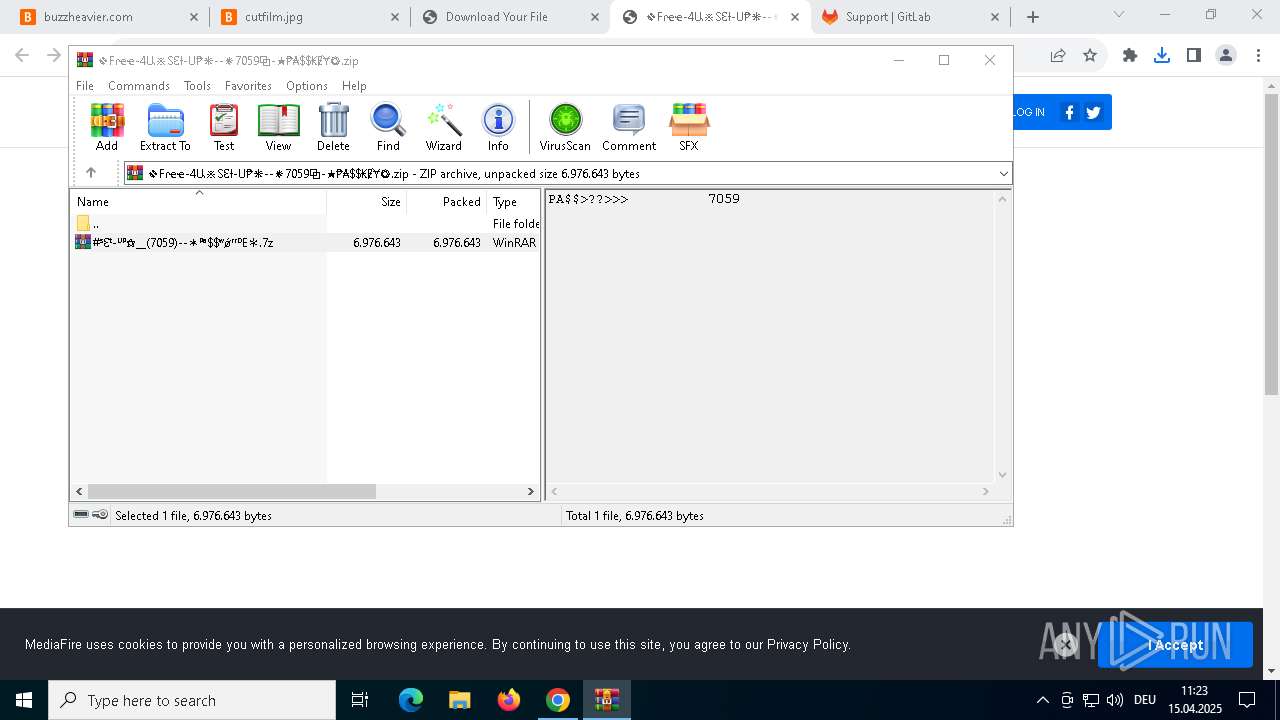1280x720 pixels.
Task: Click the Extract To toolbar icon
Action: [x=165, y=127]
